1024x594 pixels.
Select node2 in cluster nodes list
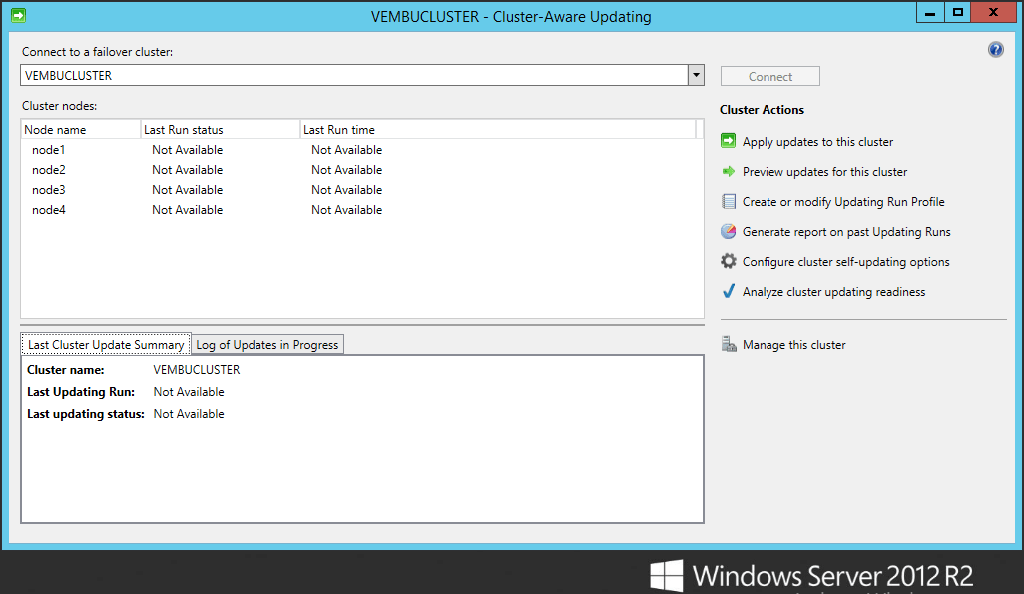(48, 170)
